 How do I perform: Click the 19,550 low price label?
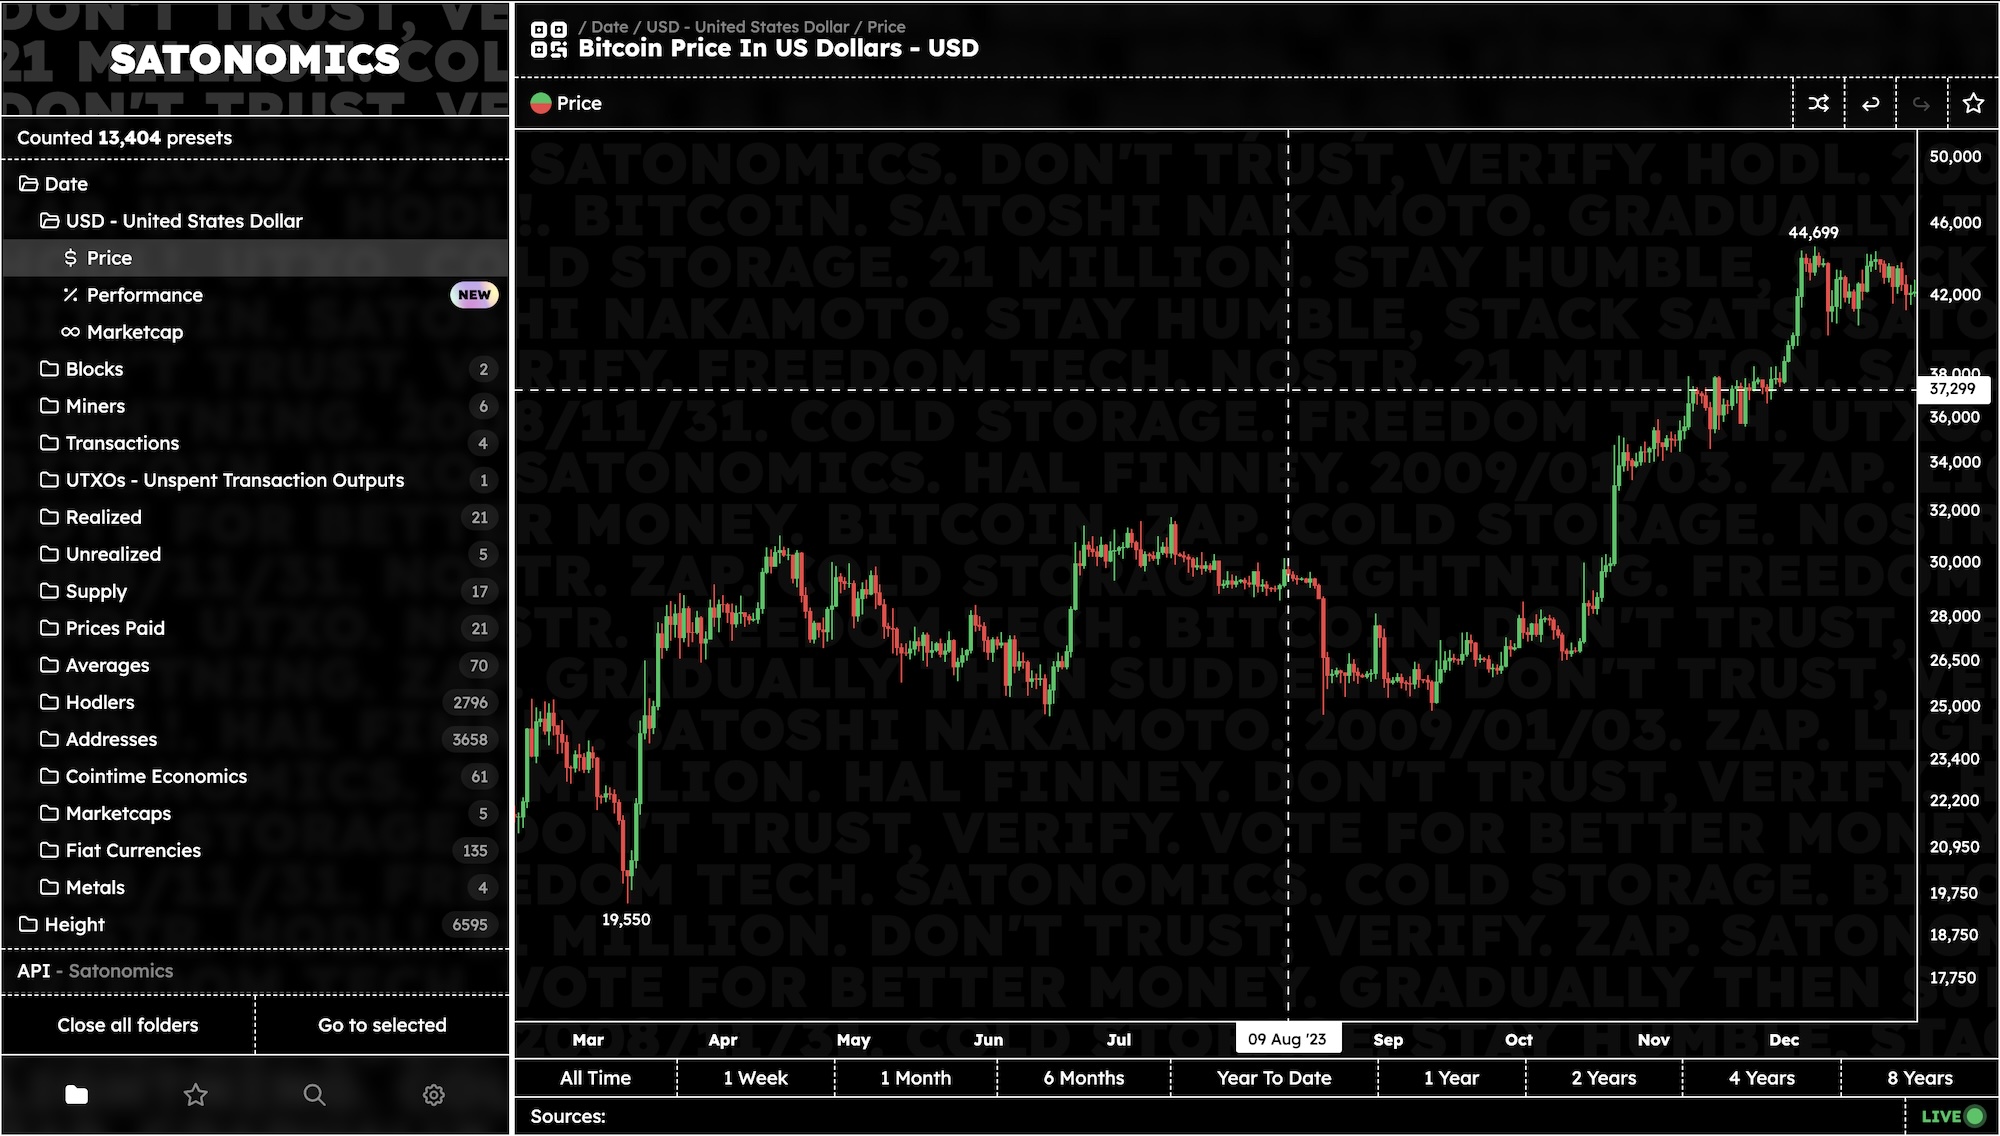click(x=626, y=919)
